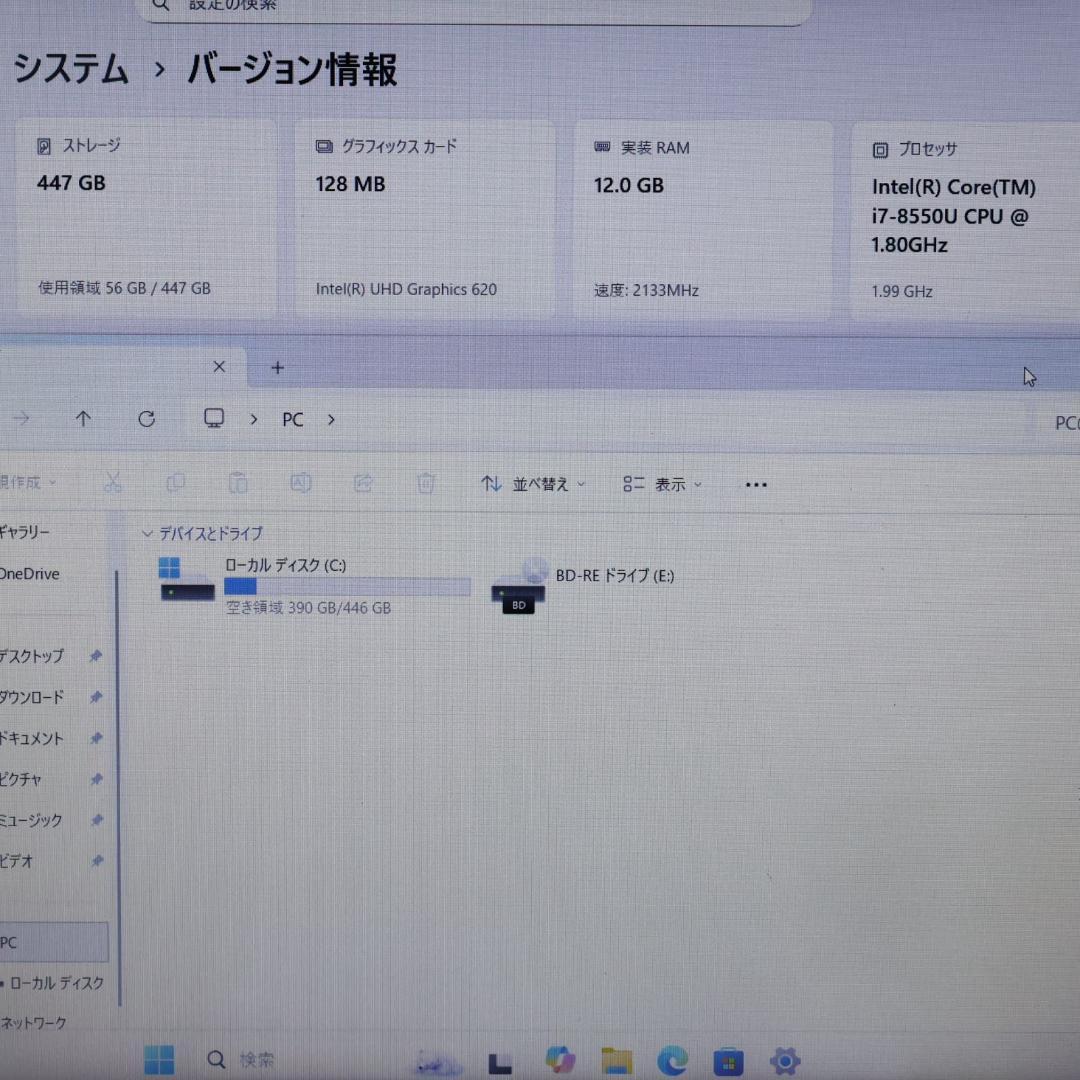
Task: Click the Copy icon in the toolbar
Action: coord(175,483)
